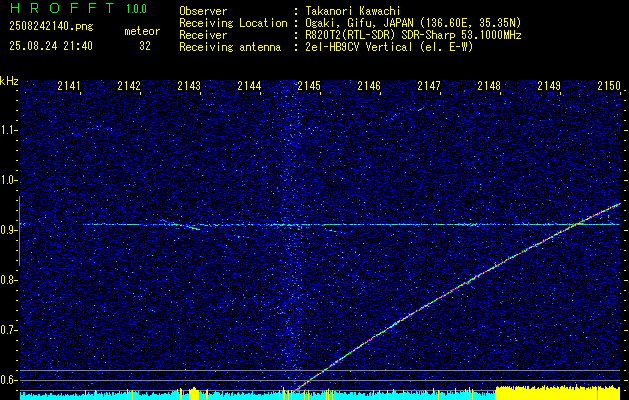This screenshot has width=629, height=400.
Task: Click time axis label 2146
Action: (369, 86)
